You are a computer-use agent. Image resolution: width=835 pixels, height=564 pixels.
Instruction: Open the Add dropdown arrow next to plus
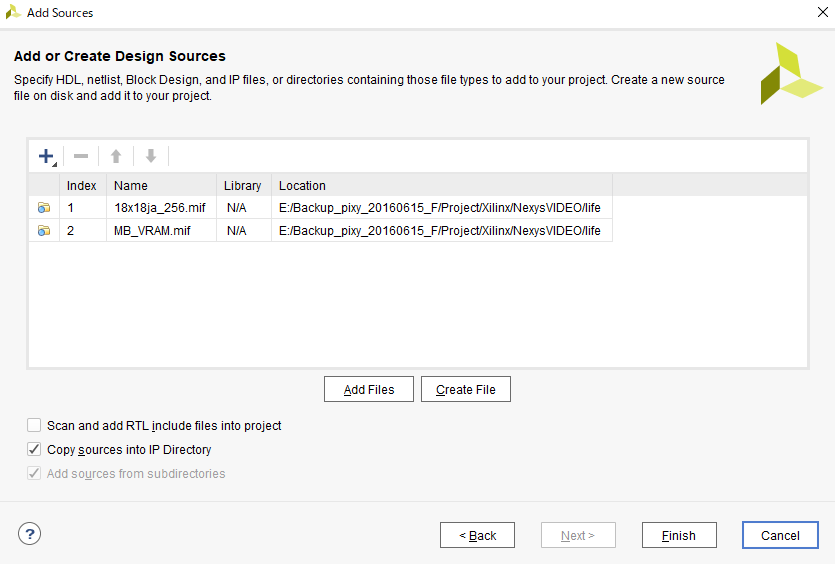point(54,165)
